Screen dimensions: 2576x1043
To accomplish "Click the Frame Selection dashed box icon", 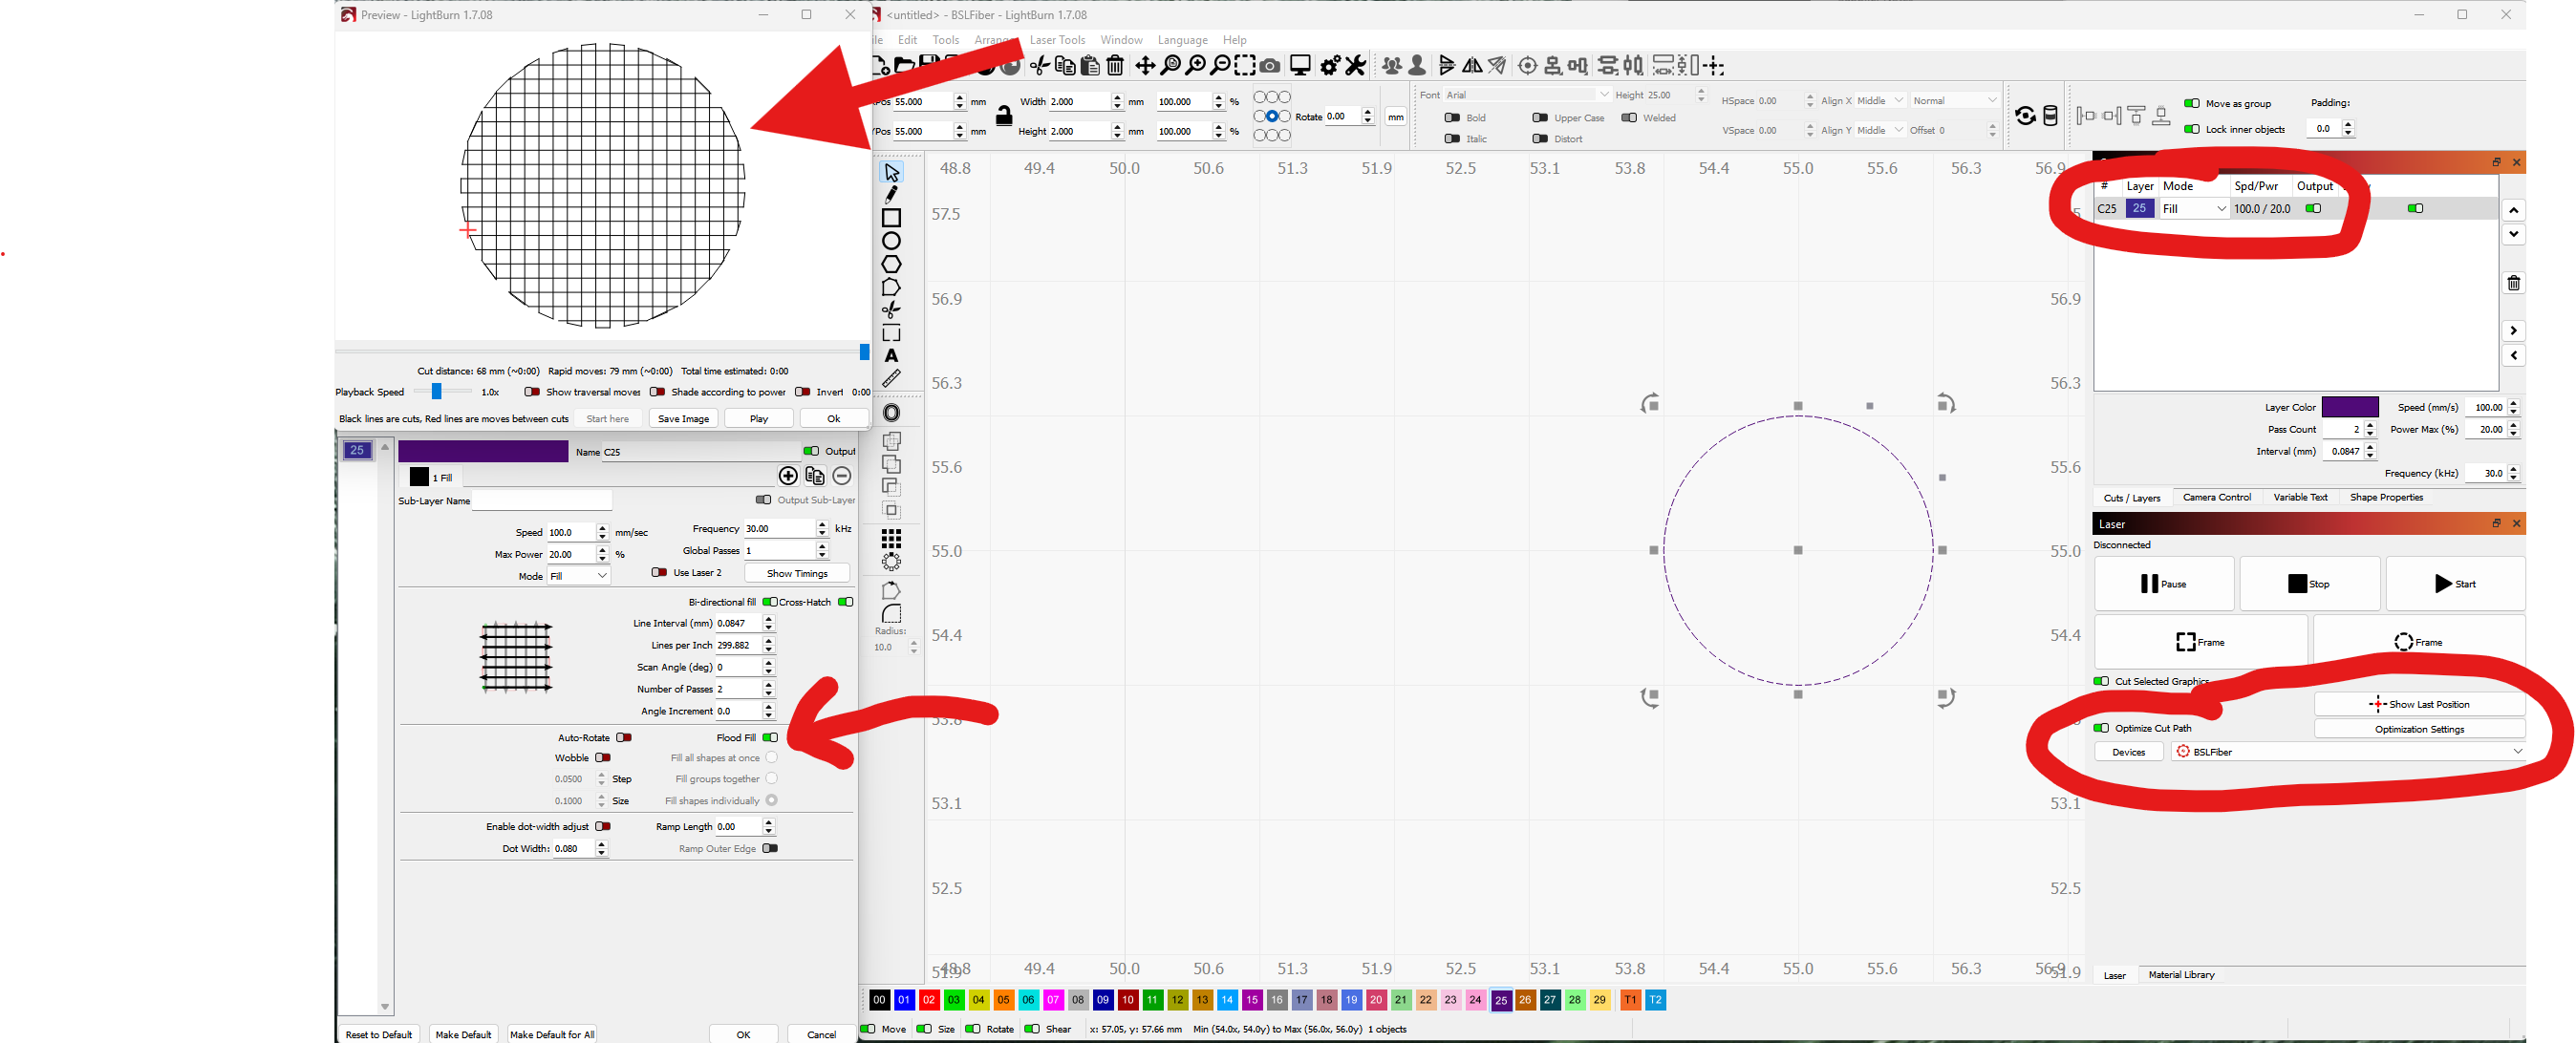I will [1245, 66].
